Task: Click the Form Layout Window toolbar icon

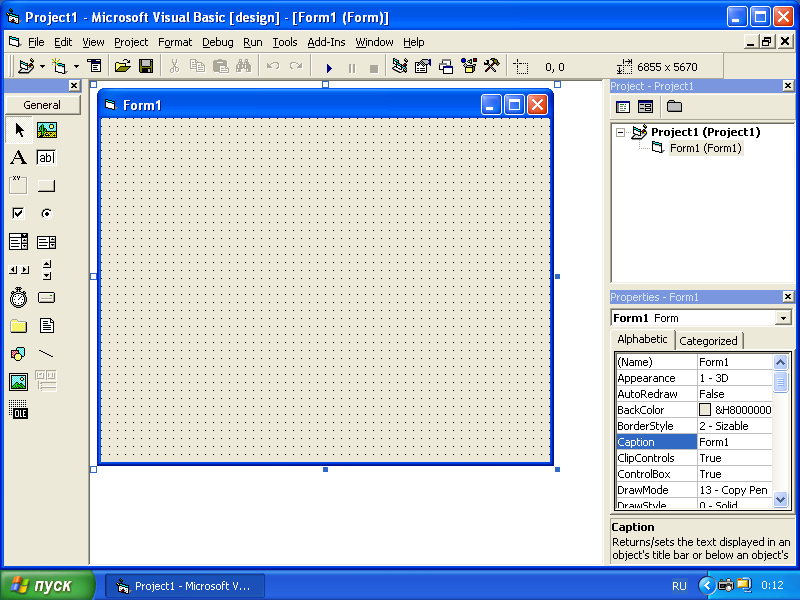Action: tap(445, 66)
